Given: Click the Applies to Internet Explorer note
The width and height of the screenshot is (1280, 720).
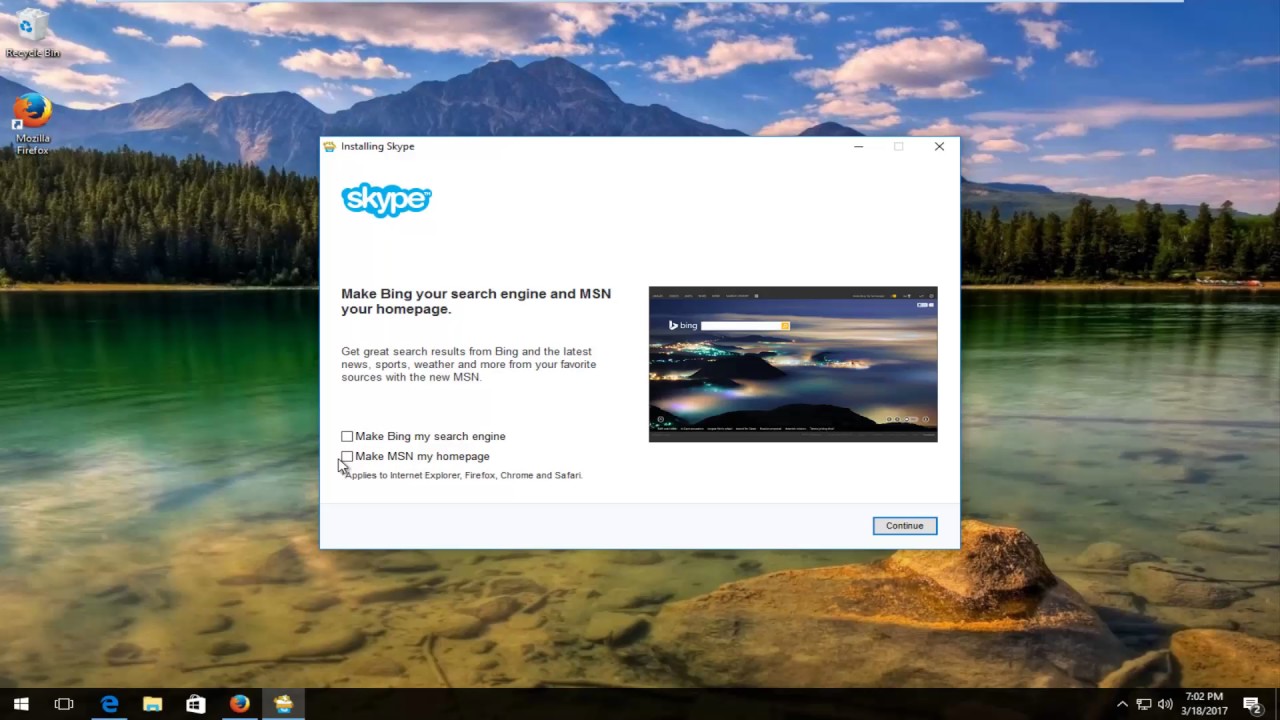Looking at the screenshot, I should [463, 475].
